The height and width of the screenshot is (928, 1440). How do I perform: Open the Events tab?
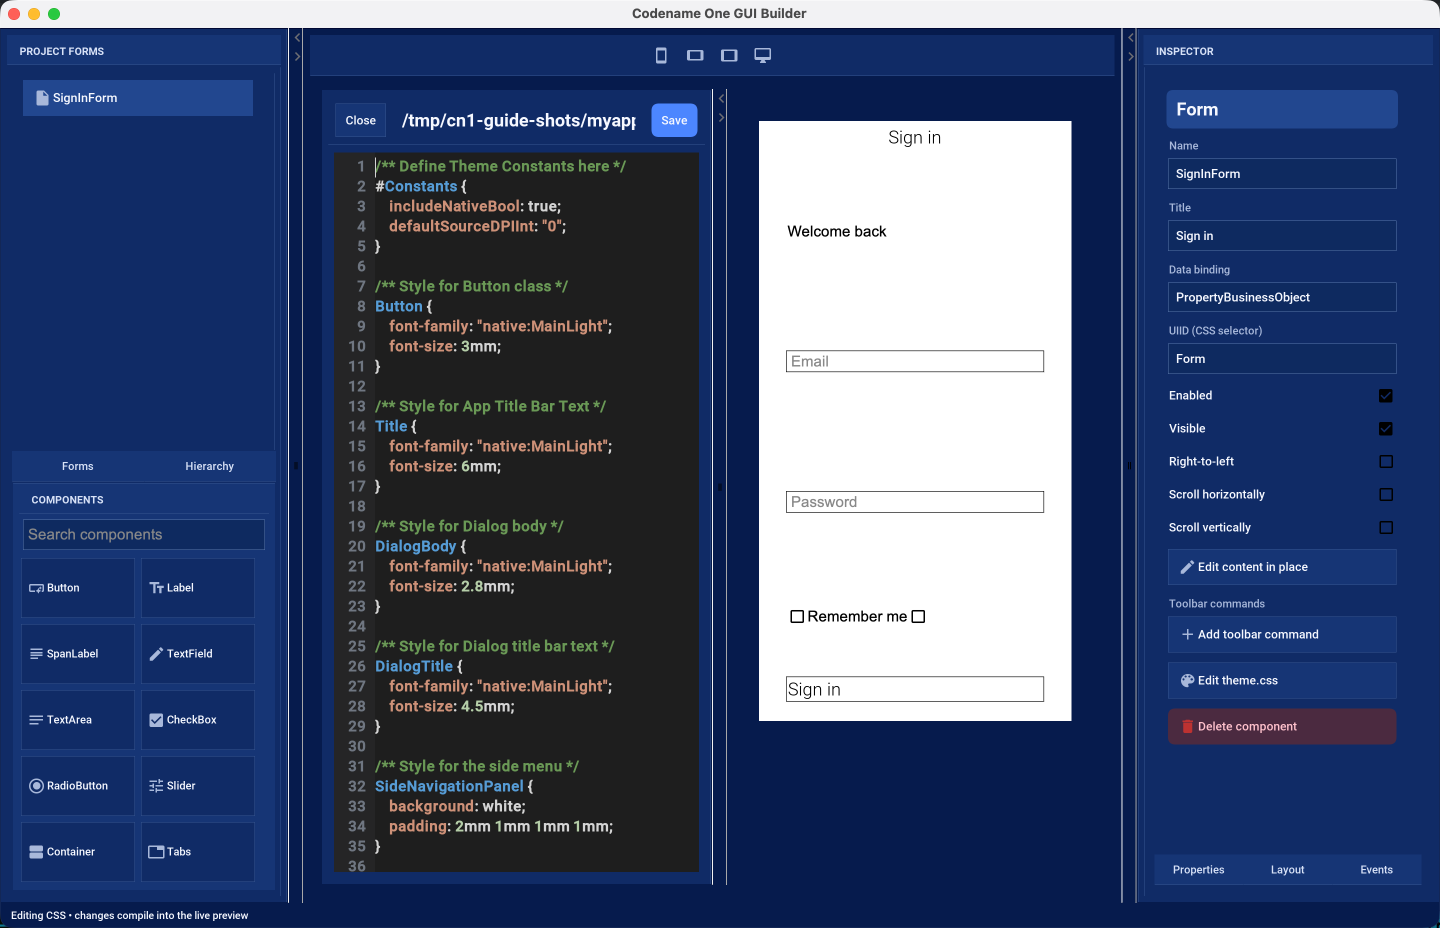click(x=1376, y=870)
